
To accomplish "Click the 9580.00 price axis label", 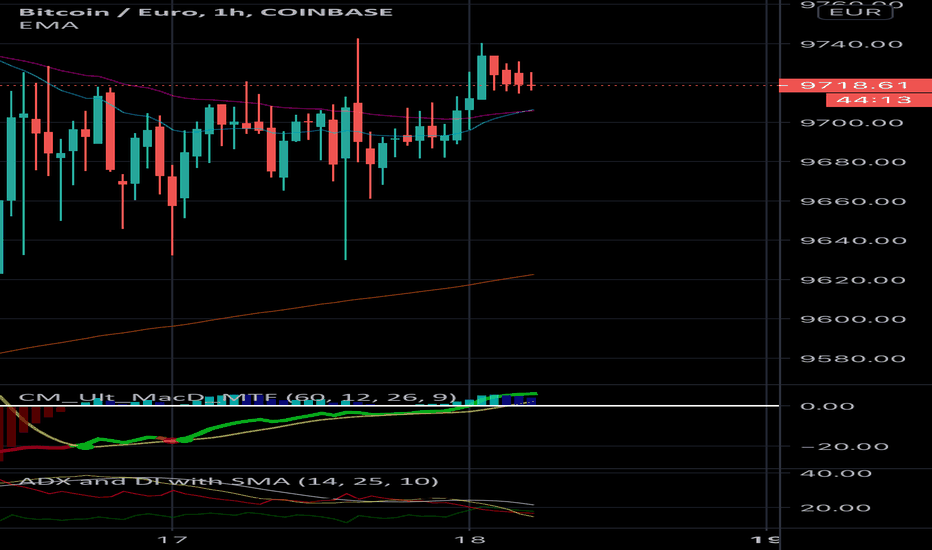I will coord(853,359).
